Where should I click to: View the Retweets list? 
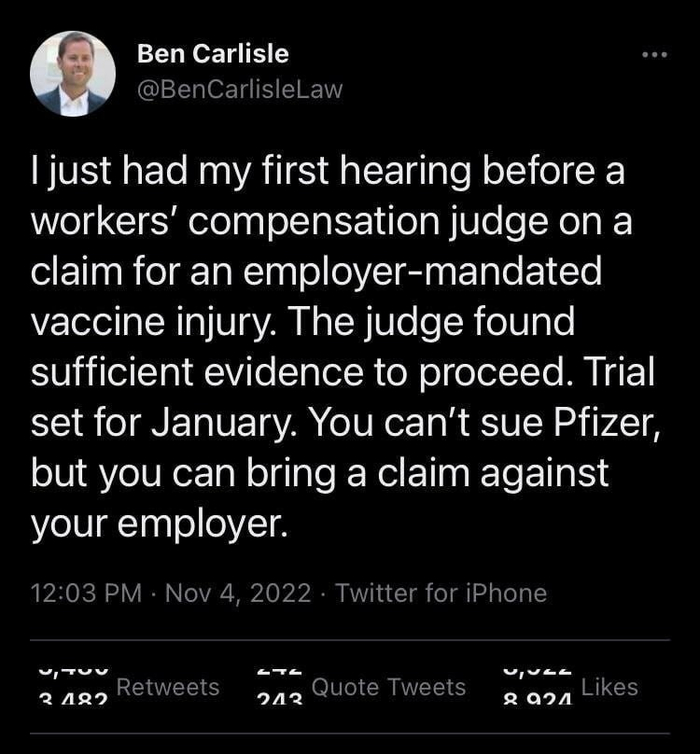pos(168,687)
